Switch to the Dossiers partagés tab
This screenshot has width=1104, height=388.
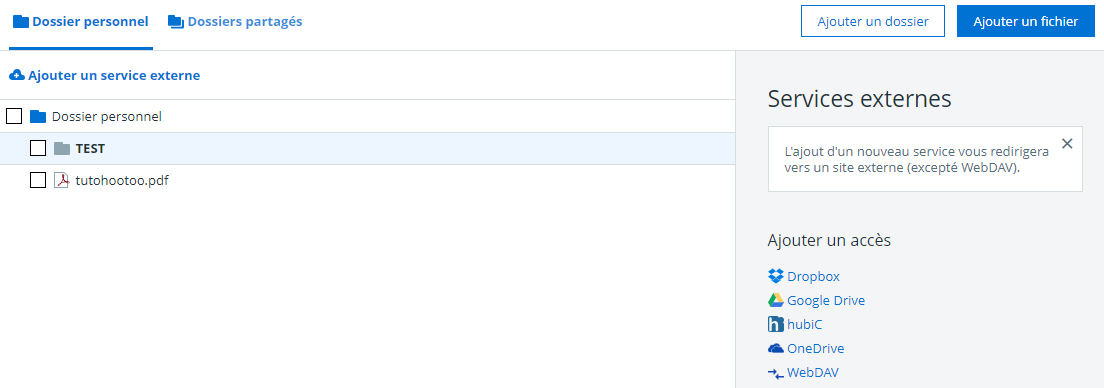235,22
